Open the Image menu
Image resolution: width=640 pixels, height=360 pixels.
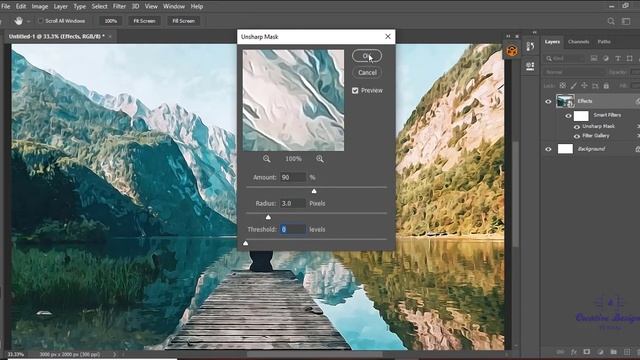click(40, 7)
